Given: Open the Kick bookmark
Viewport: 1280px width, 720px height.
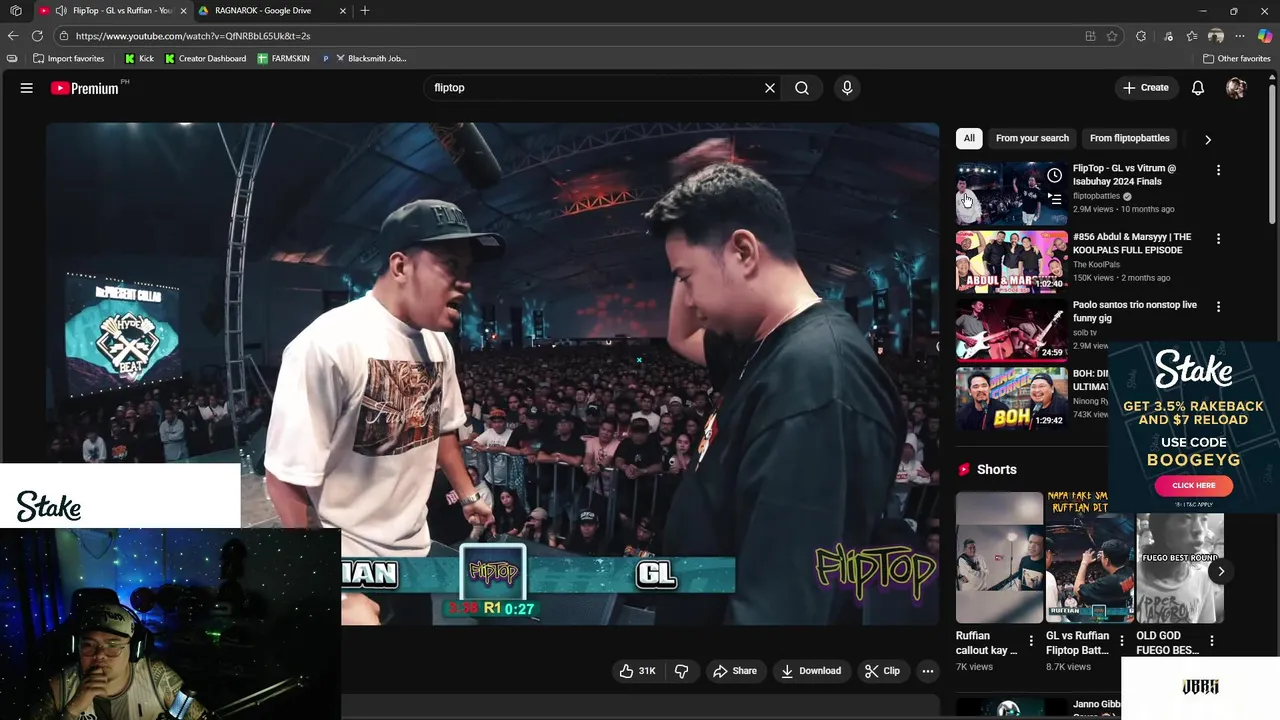Looking at the screenshot, I should [x=139, y=59].
